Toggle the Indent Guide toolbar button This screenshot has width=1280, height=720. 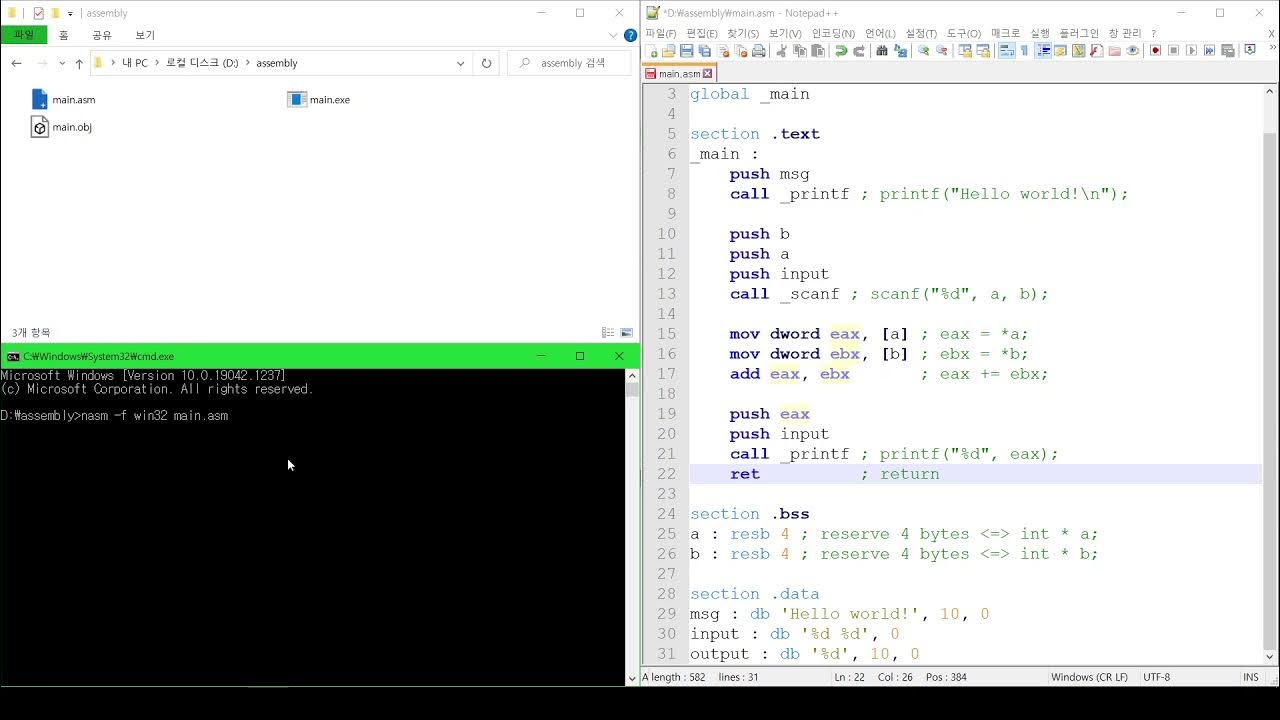tap(1043, 50)
